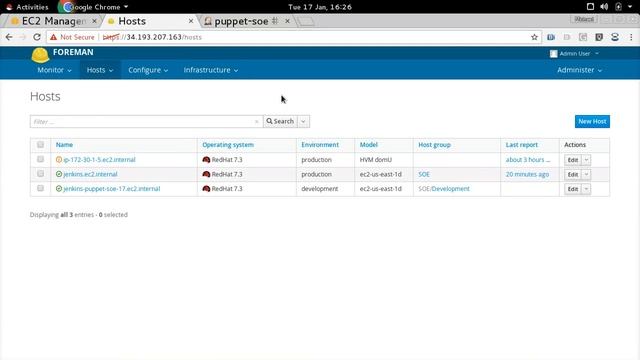Viewport: 640px width, 360px height.
Task: Edit host jenkins.ec2.internal
Action: (x=573, y=175)
